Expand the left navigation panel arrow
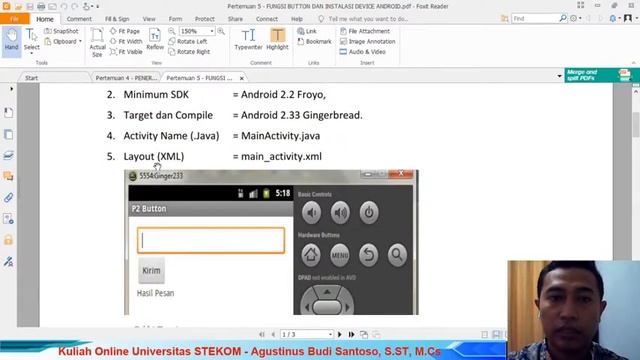Viewport: 640px width, 360px height. click(11, 89)
